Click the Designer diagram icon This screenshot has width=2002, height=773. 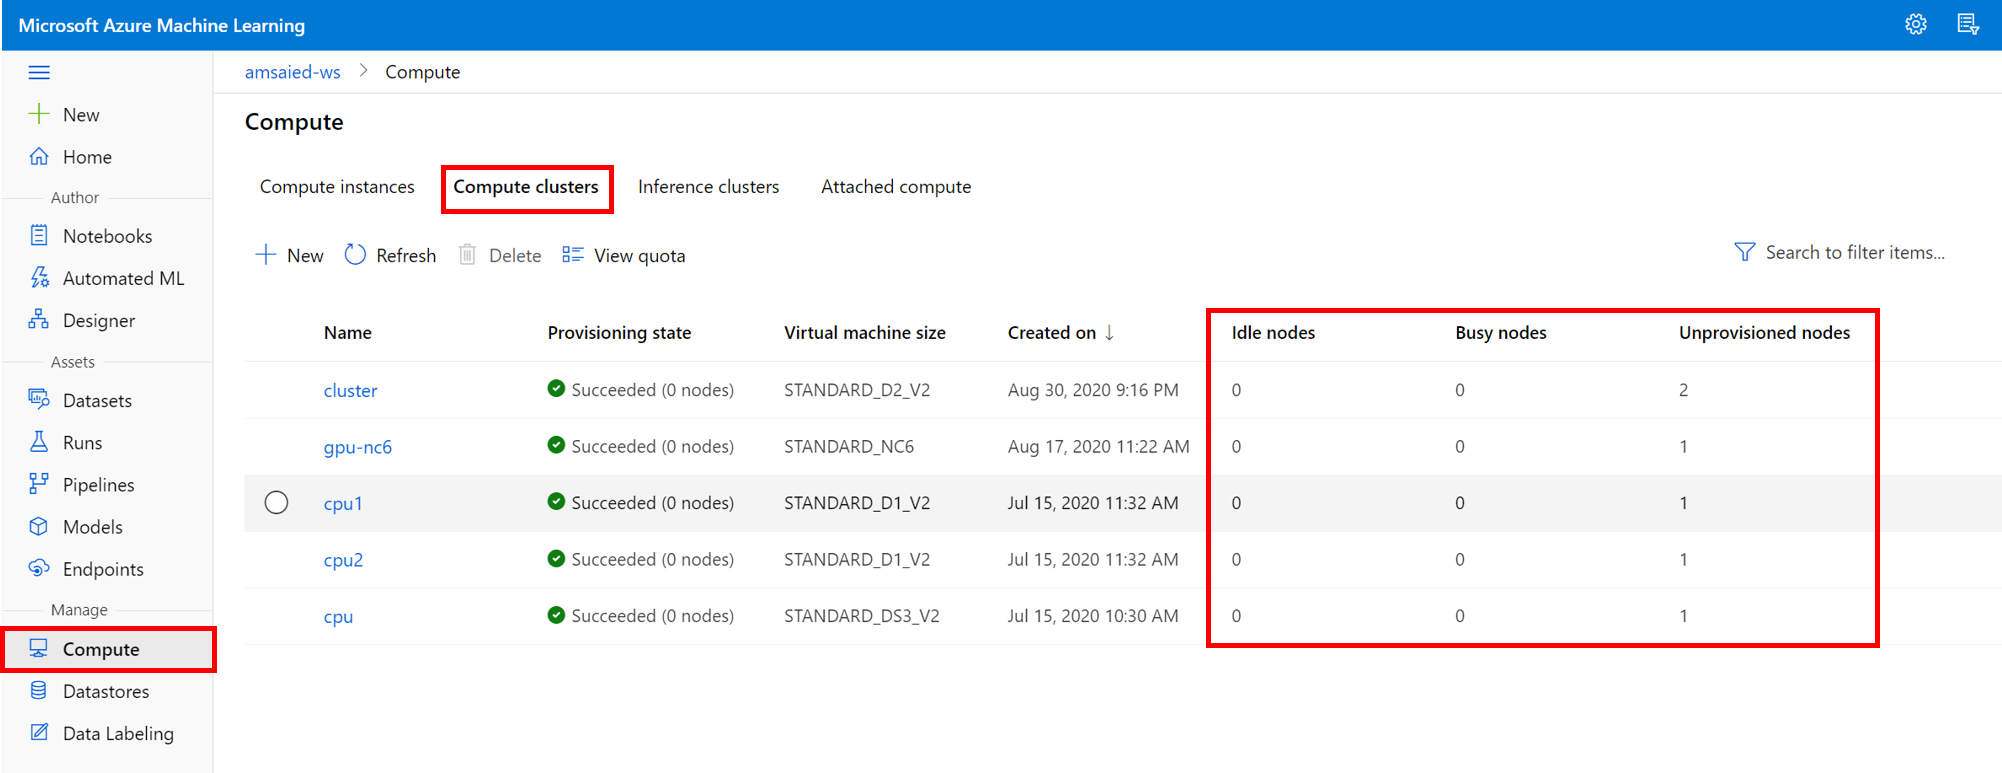[39, 319]
